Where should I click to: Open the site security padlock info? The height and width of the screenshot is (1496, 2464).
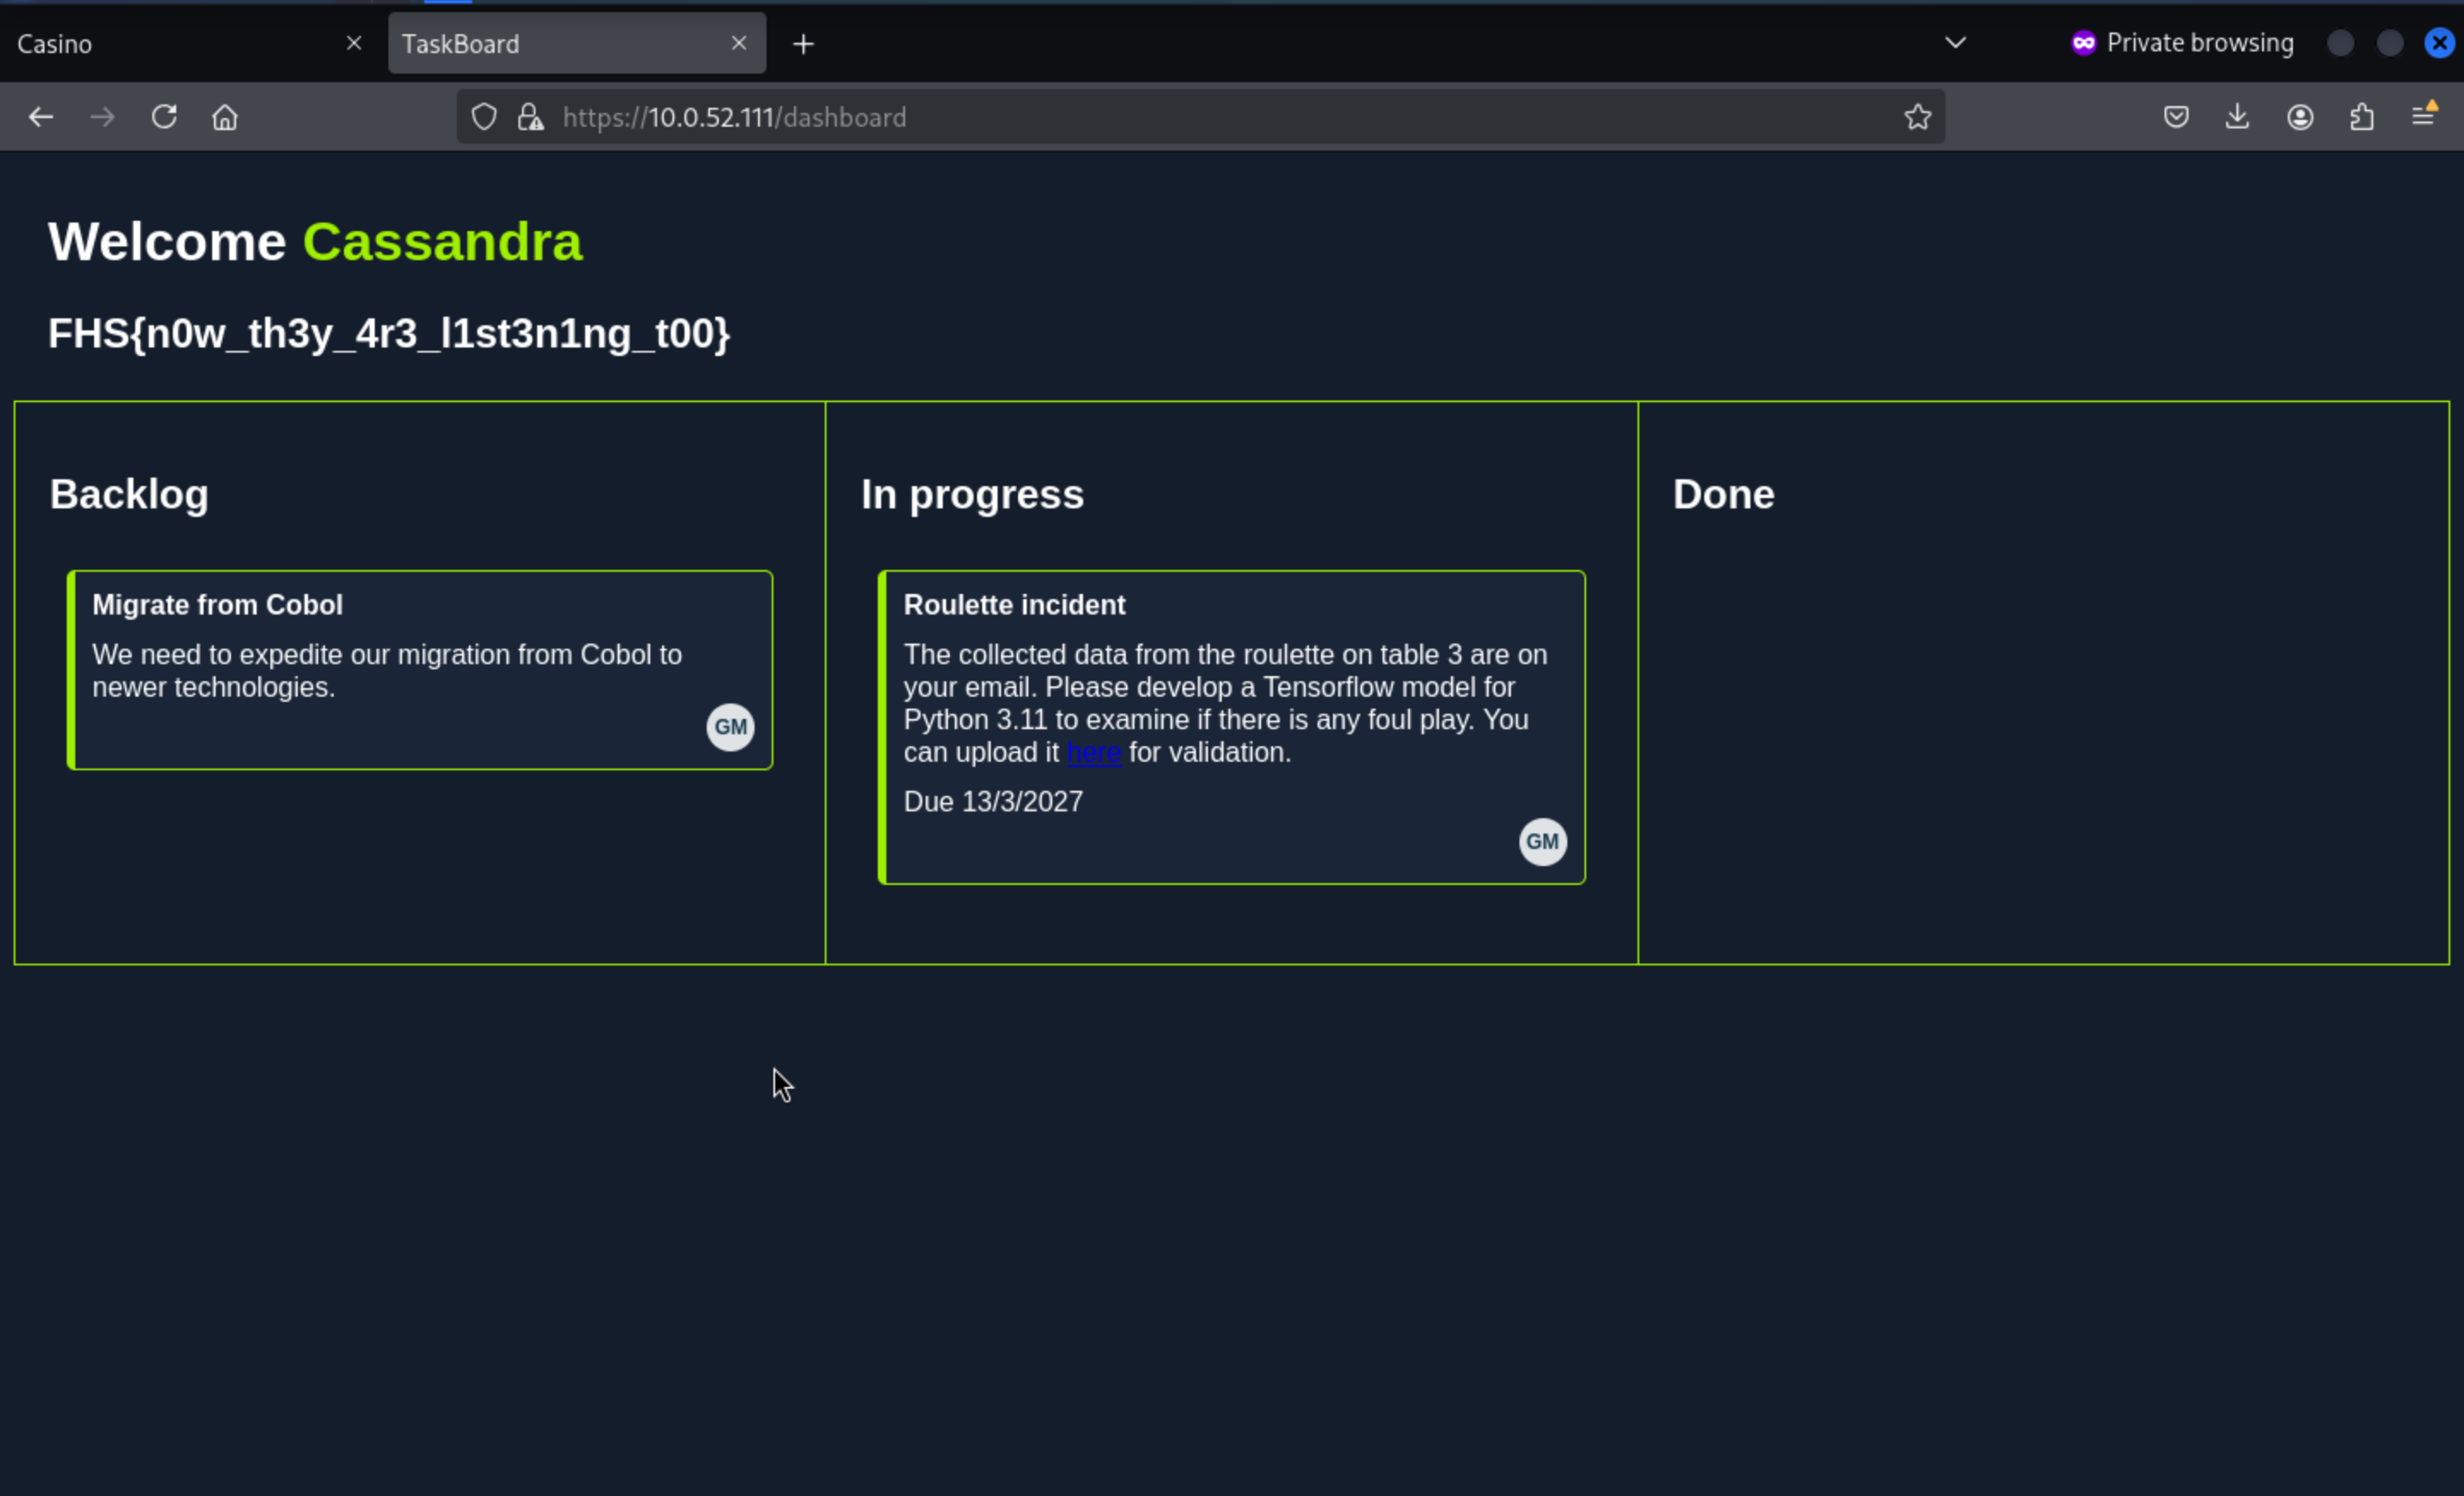tap(530, 117)
